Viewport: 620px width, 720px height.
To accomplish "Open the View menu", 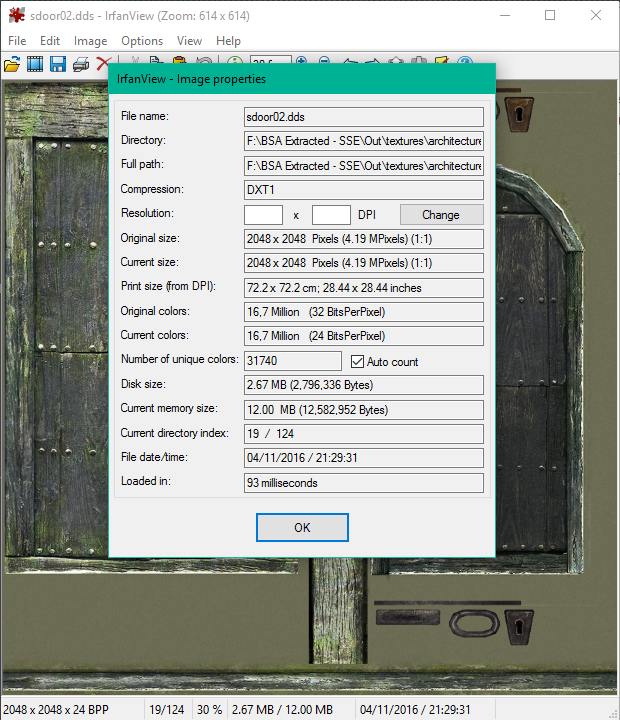I will pyautogui.click(x=189, y=41).
